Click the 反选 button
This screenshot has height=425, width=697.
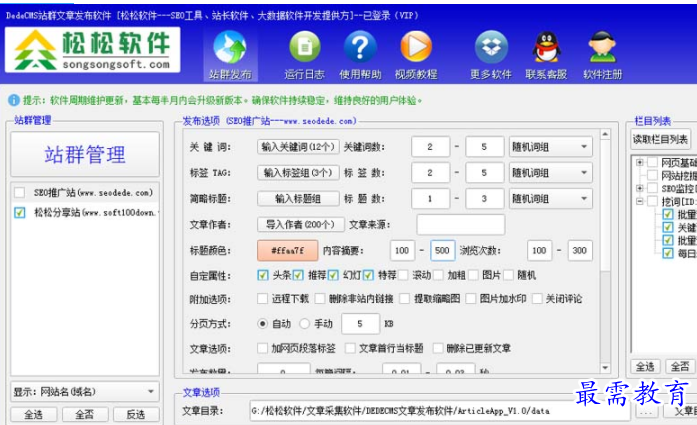click(x=136, y=414)
